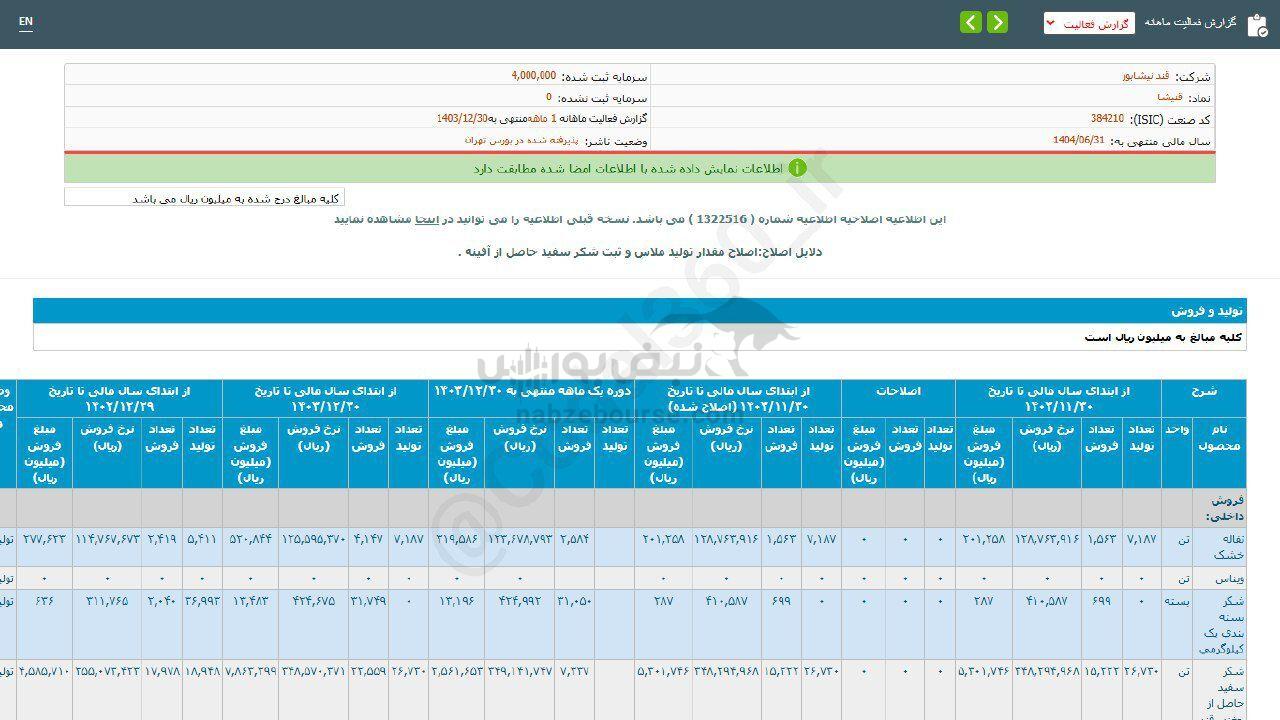This screenshot has height=720, width=1280.
Task: Select cell value ۱۲۵,۵۹۵,۳۷۰
Action: 314,538
